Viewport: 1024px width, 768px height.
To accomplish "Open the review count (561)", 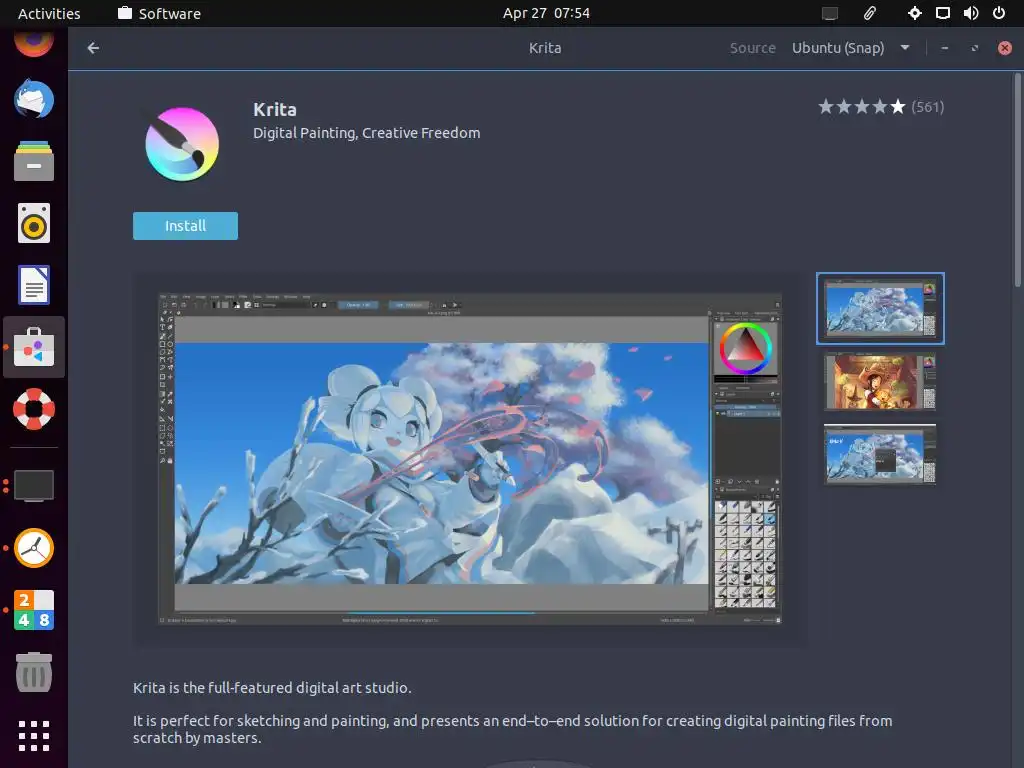I will (928, 106).
